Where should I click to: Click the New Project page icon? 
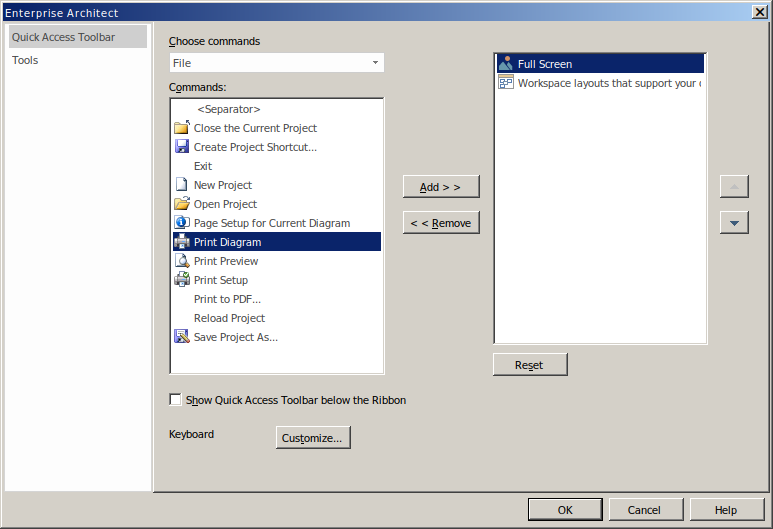tap(181, 185)
